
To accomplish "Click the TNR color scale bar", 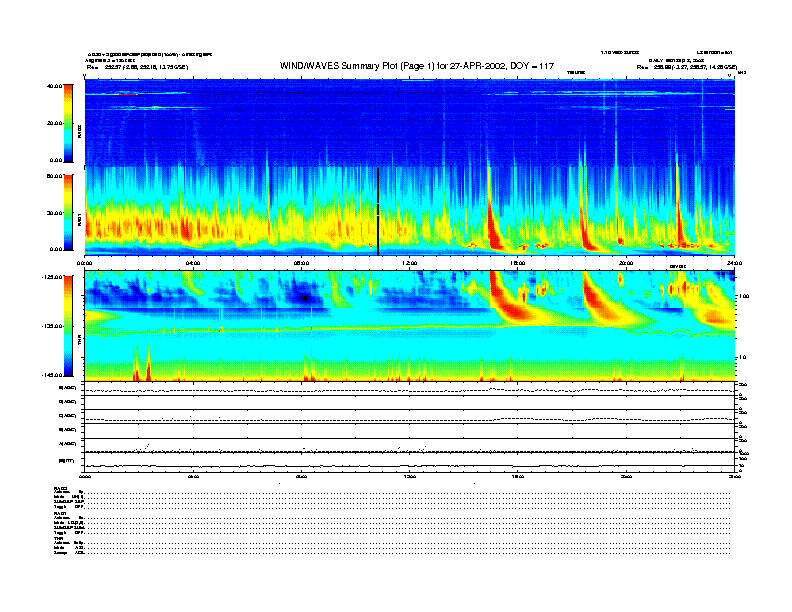I will coord(68,326).
